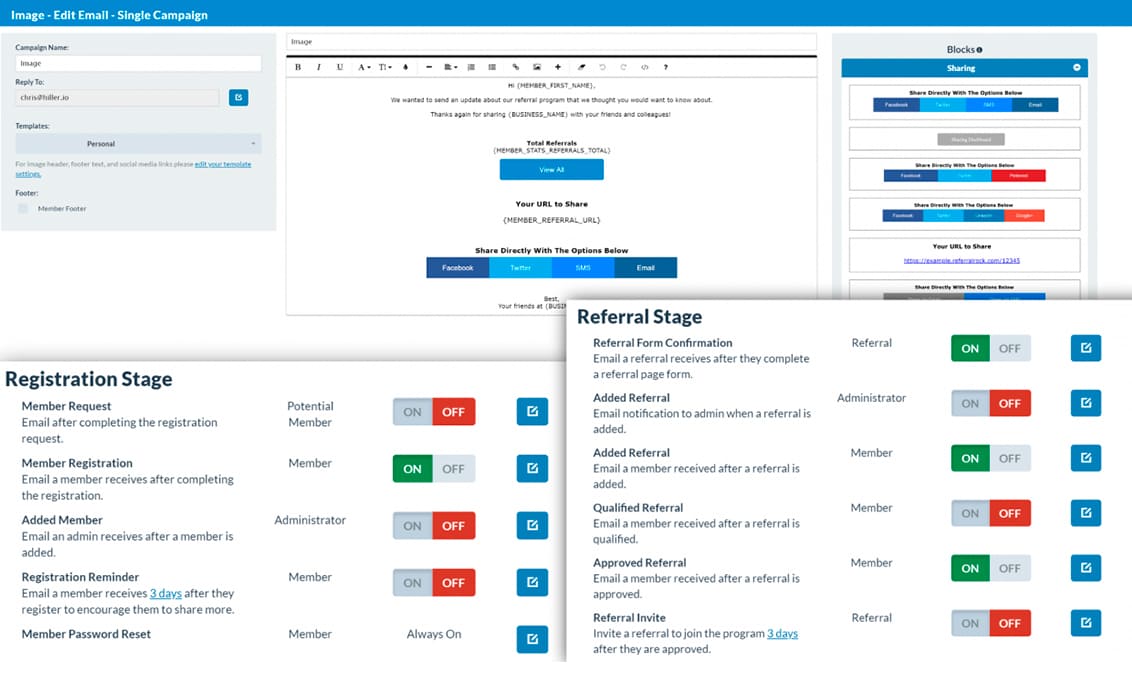The width and height of the screenshot is (1132, 683).
Task: Toggle bold formatting in the editor toolbar
Action: click(x=298, y=67)
